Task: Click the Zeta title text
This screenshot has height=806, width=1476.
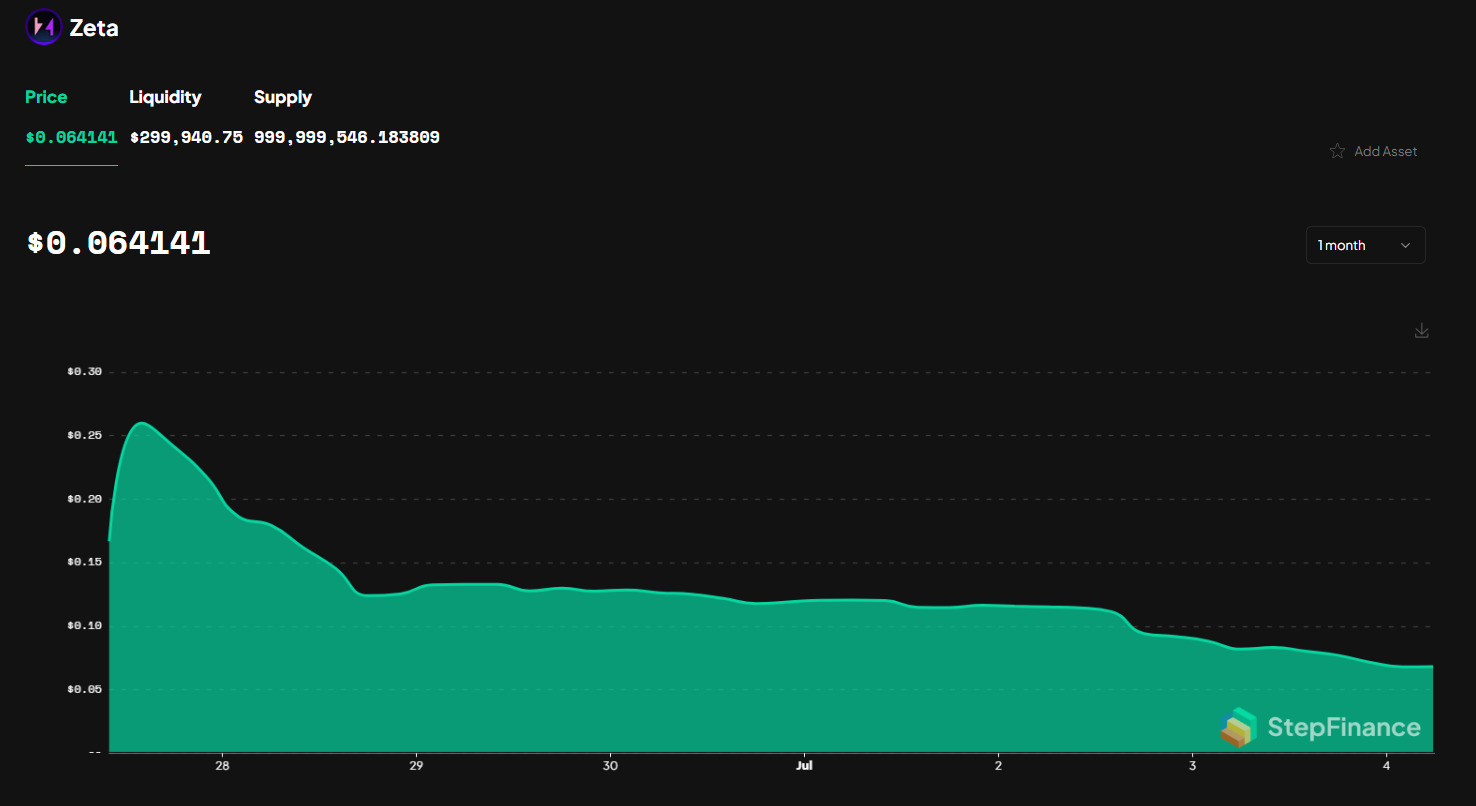Action: coord(94,27)
